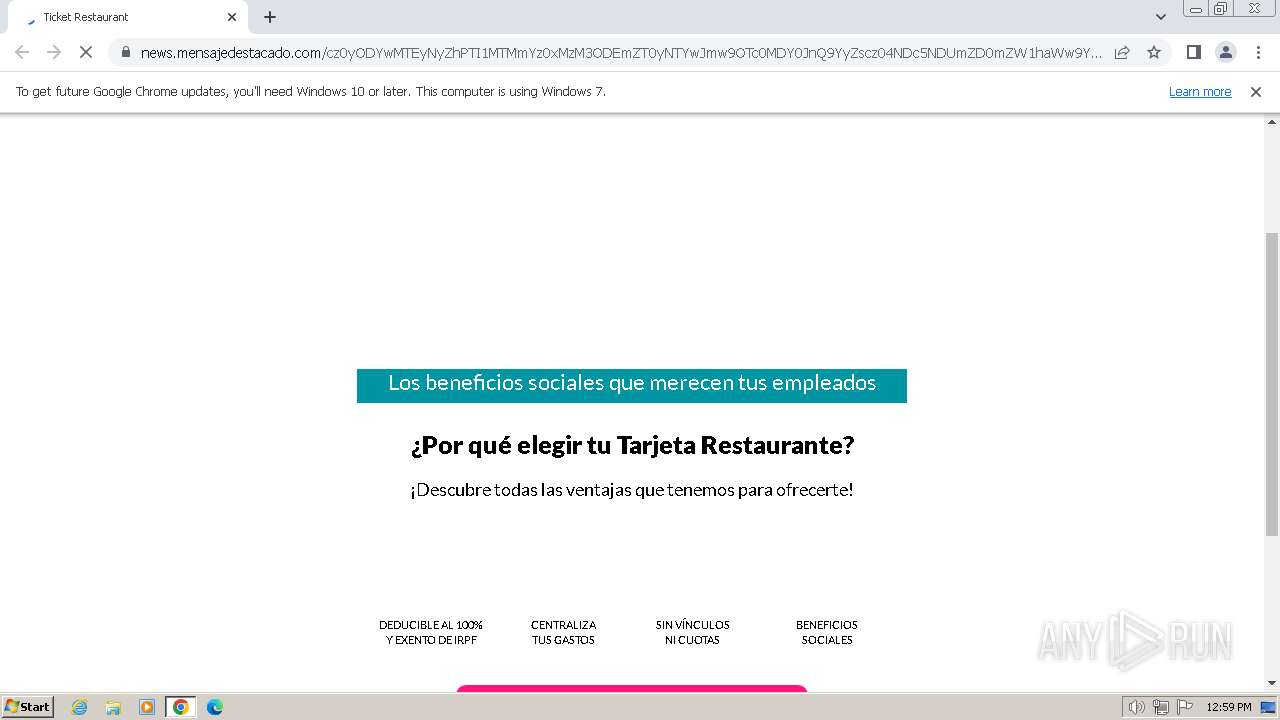Click scrollbar up arrow
The image size is (1280, 720).
1272,121
